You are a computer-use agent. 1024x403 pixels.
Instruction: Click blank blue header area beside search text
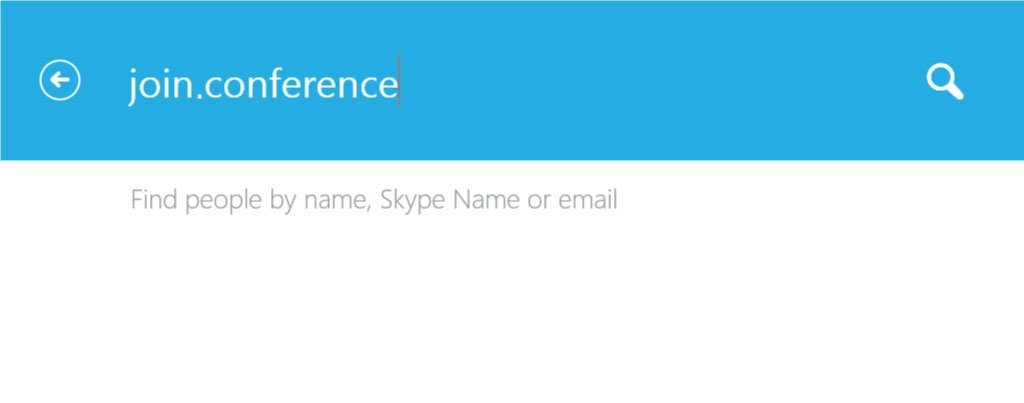click(x=653, y=84)
